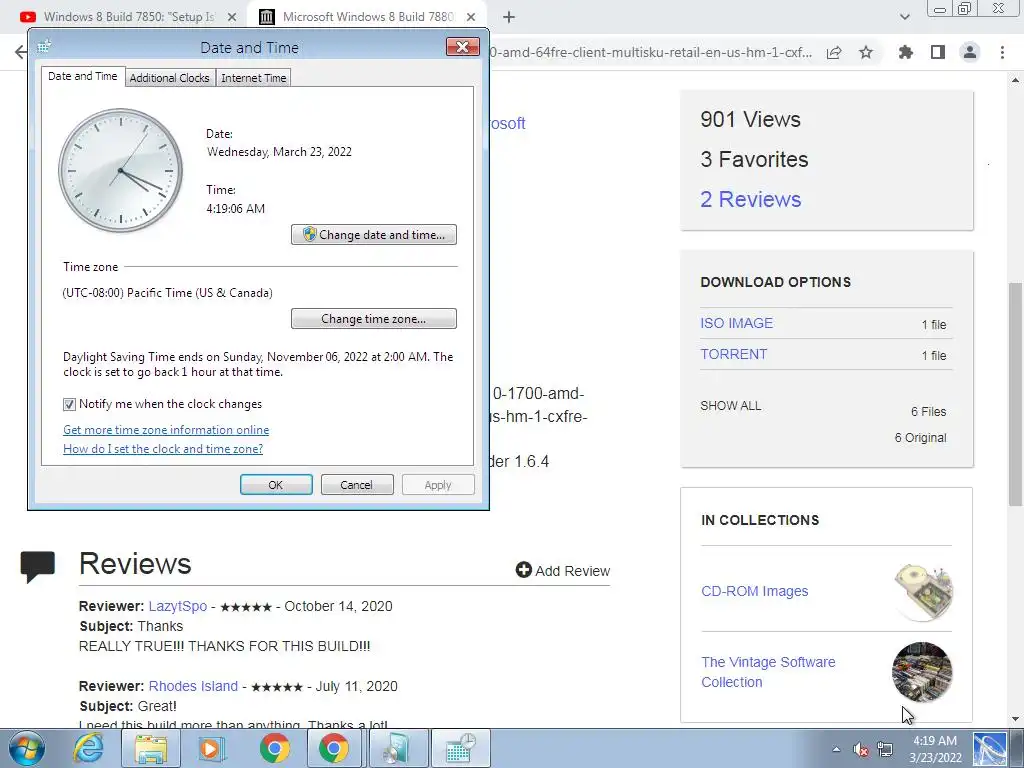The image size is (1024, 768).
Task: Launch Internet Explorer from taskbar
Action: pyautogui.click(x=88, y=748)
